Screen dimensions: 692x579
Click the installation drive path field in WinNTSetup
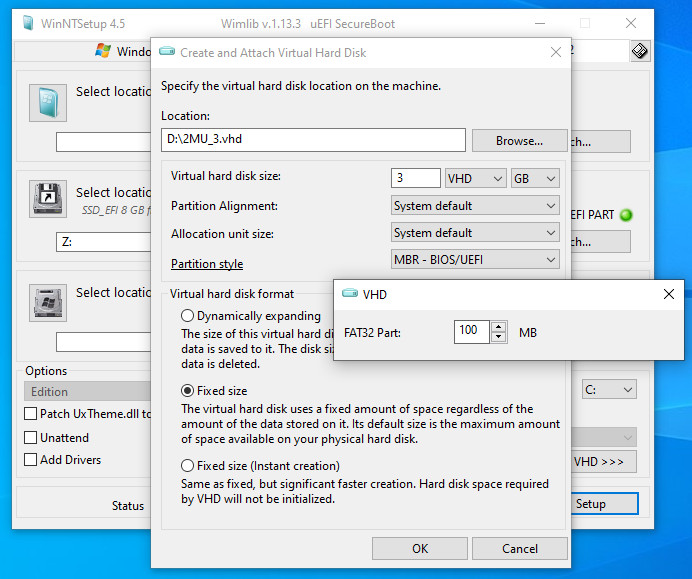coord(104,342)
